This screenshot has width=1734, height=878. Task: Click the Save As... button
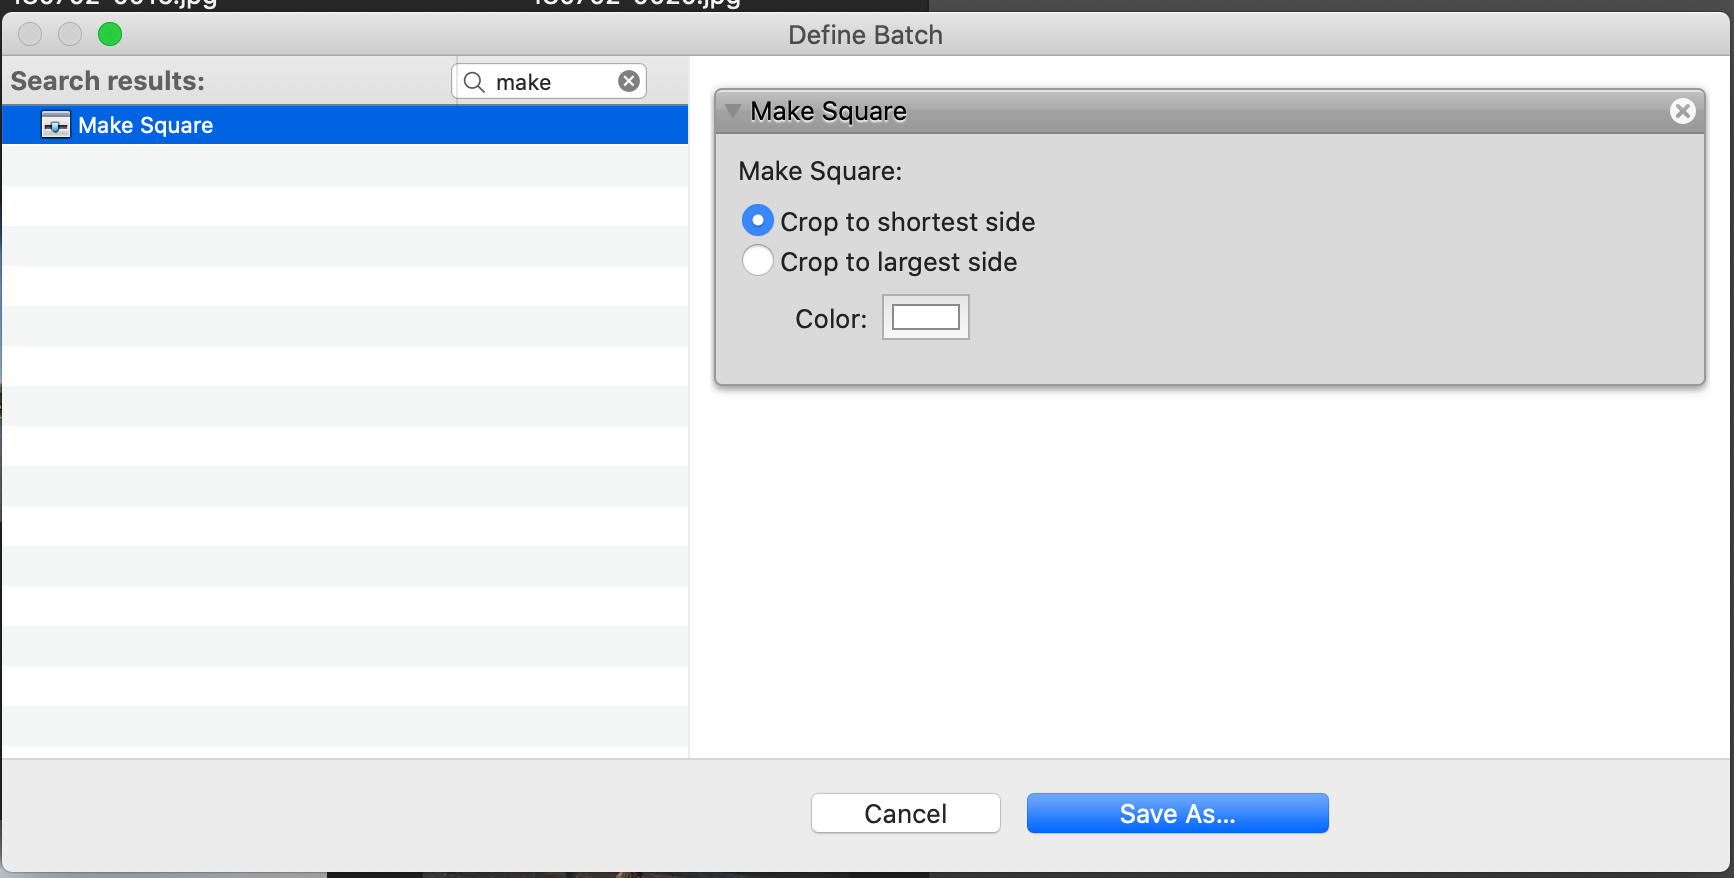tap(1178, 813)
